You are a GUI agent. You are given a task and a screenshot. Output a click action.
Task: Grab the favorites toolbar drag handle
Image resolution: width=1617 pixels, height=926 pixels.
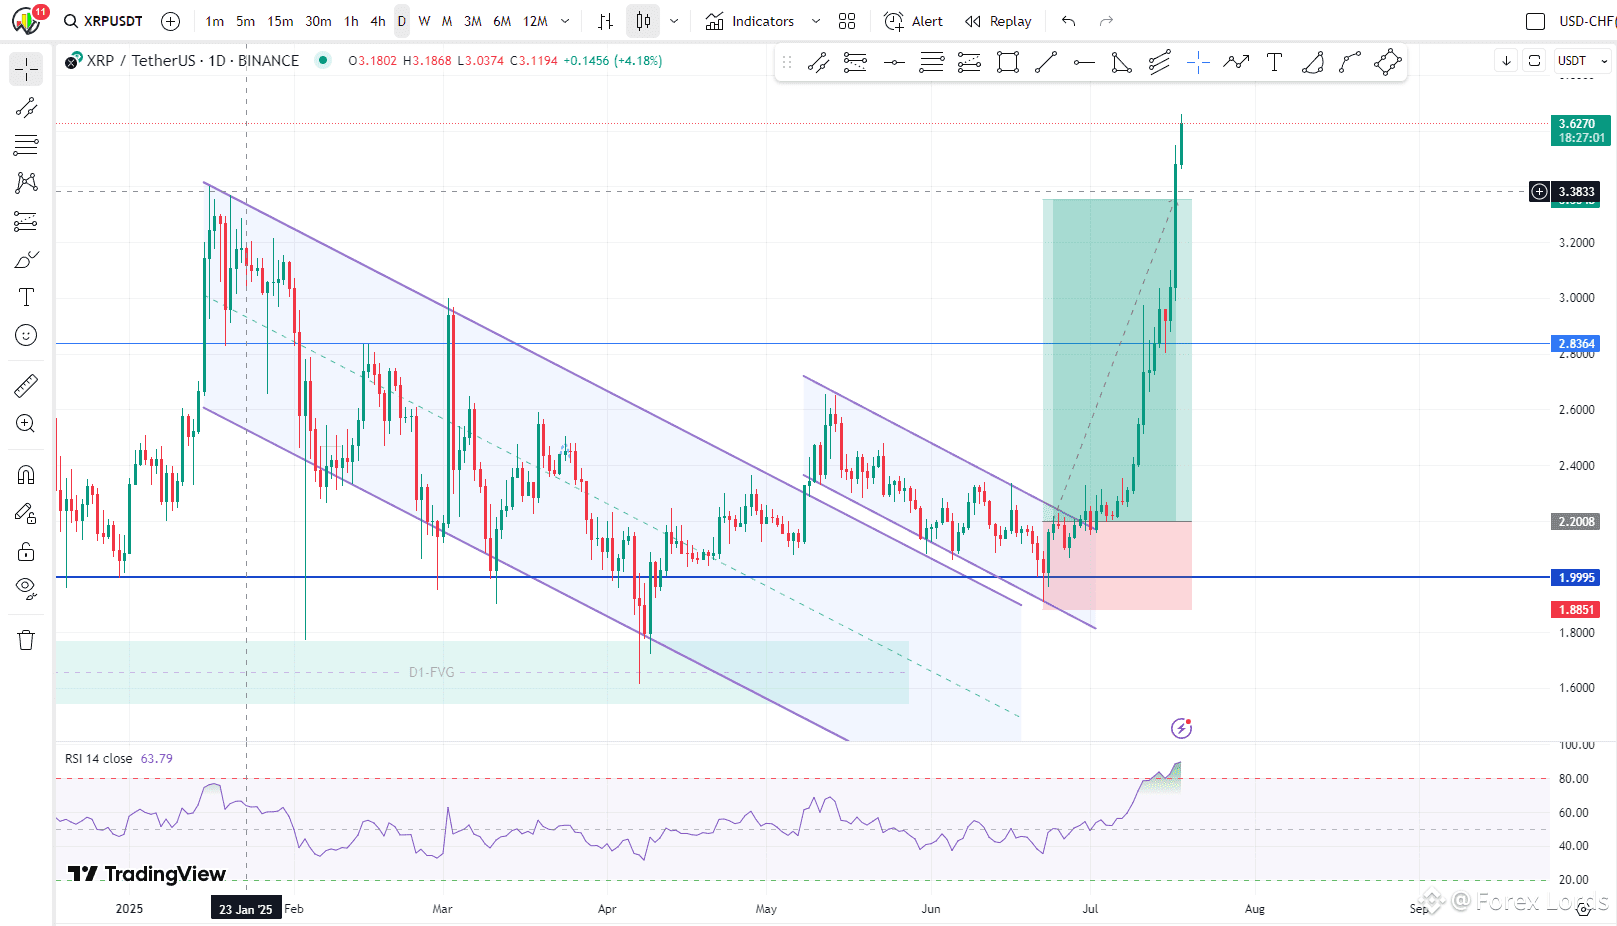[x=787, y=63]
